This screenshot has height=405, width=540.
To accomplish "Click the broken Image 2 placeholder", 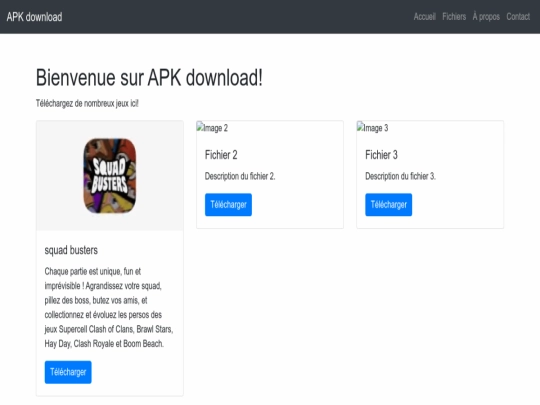I will tap(212, 128).
